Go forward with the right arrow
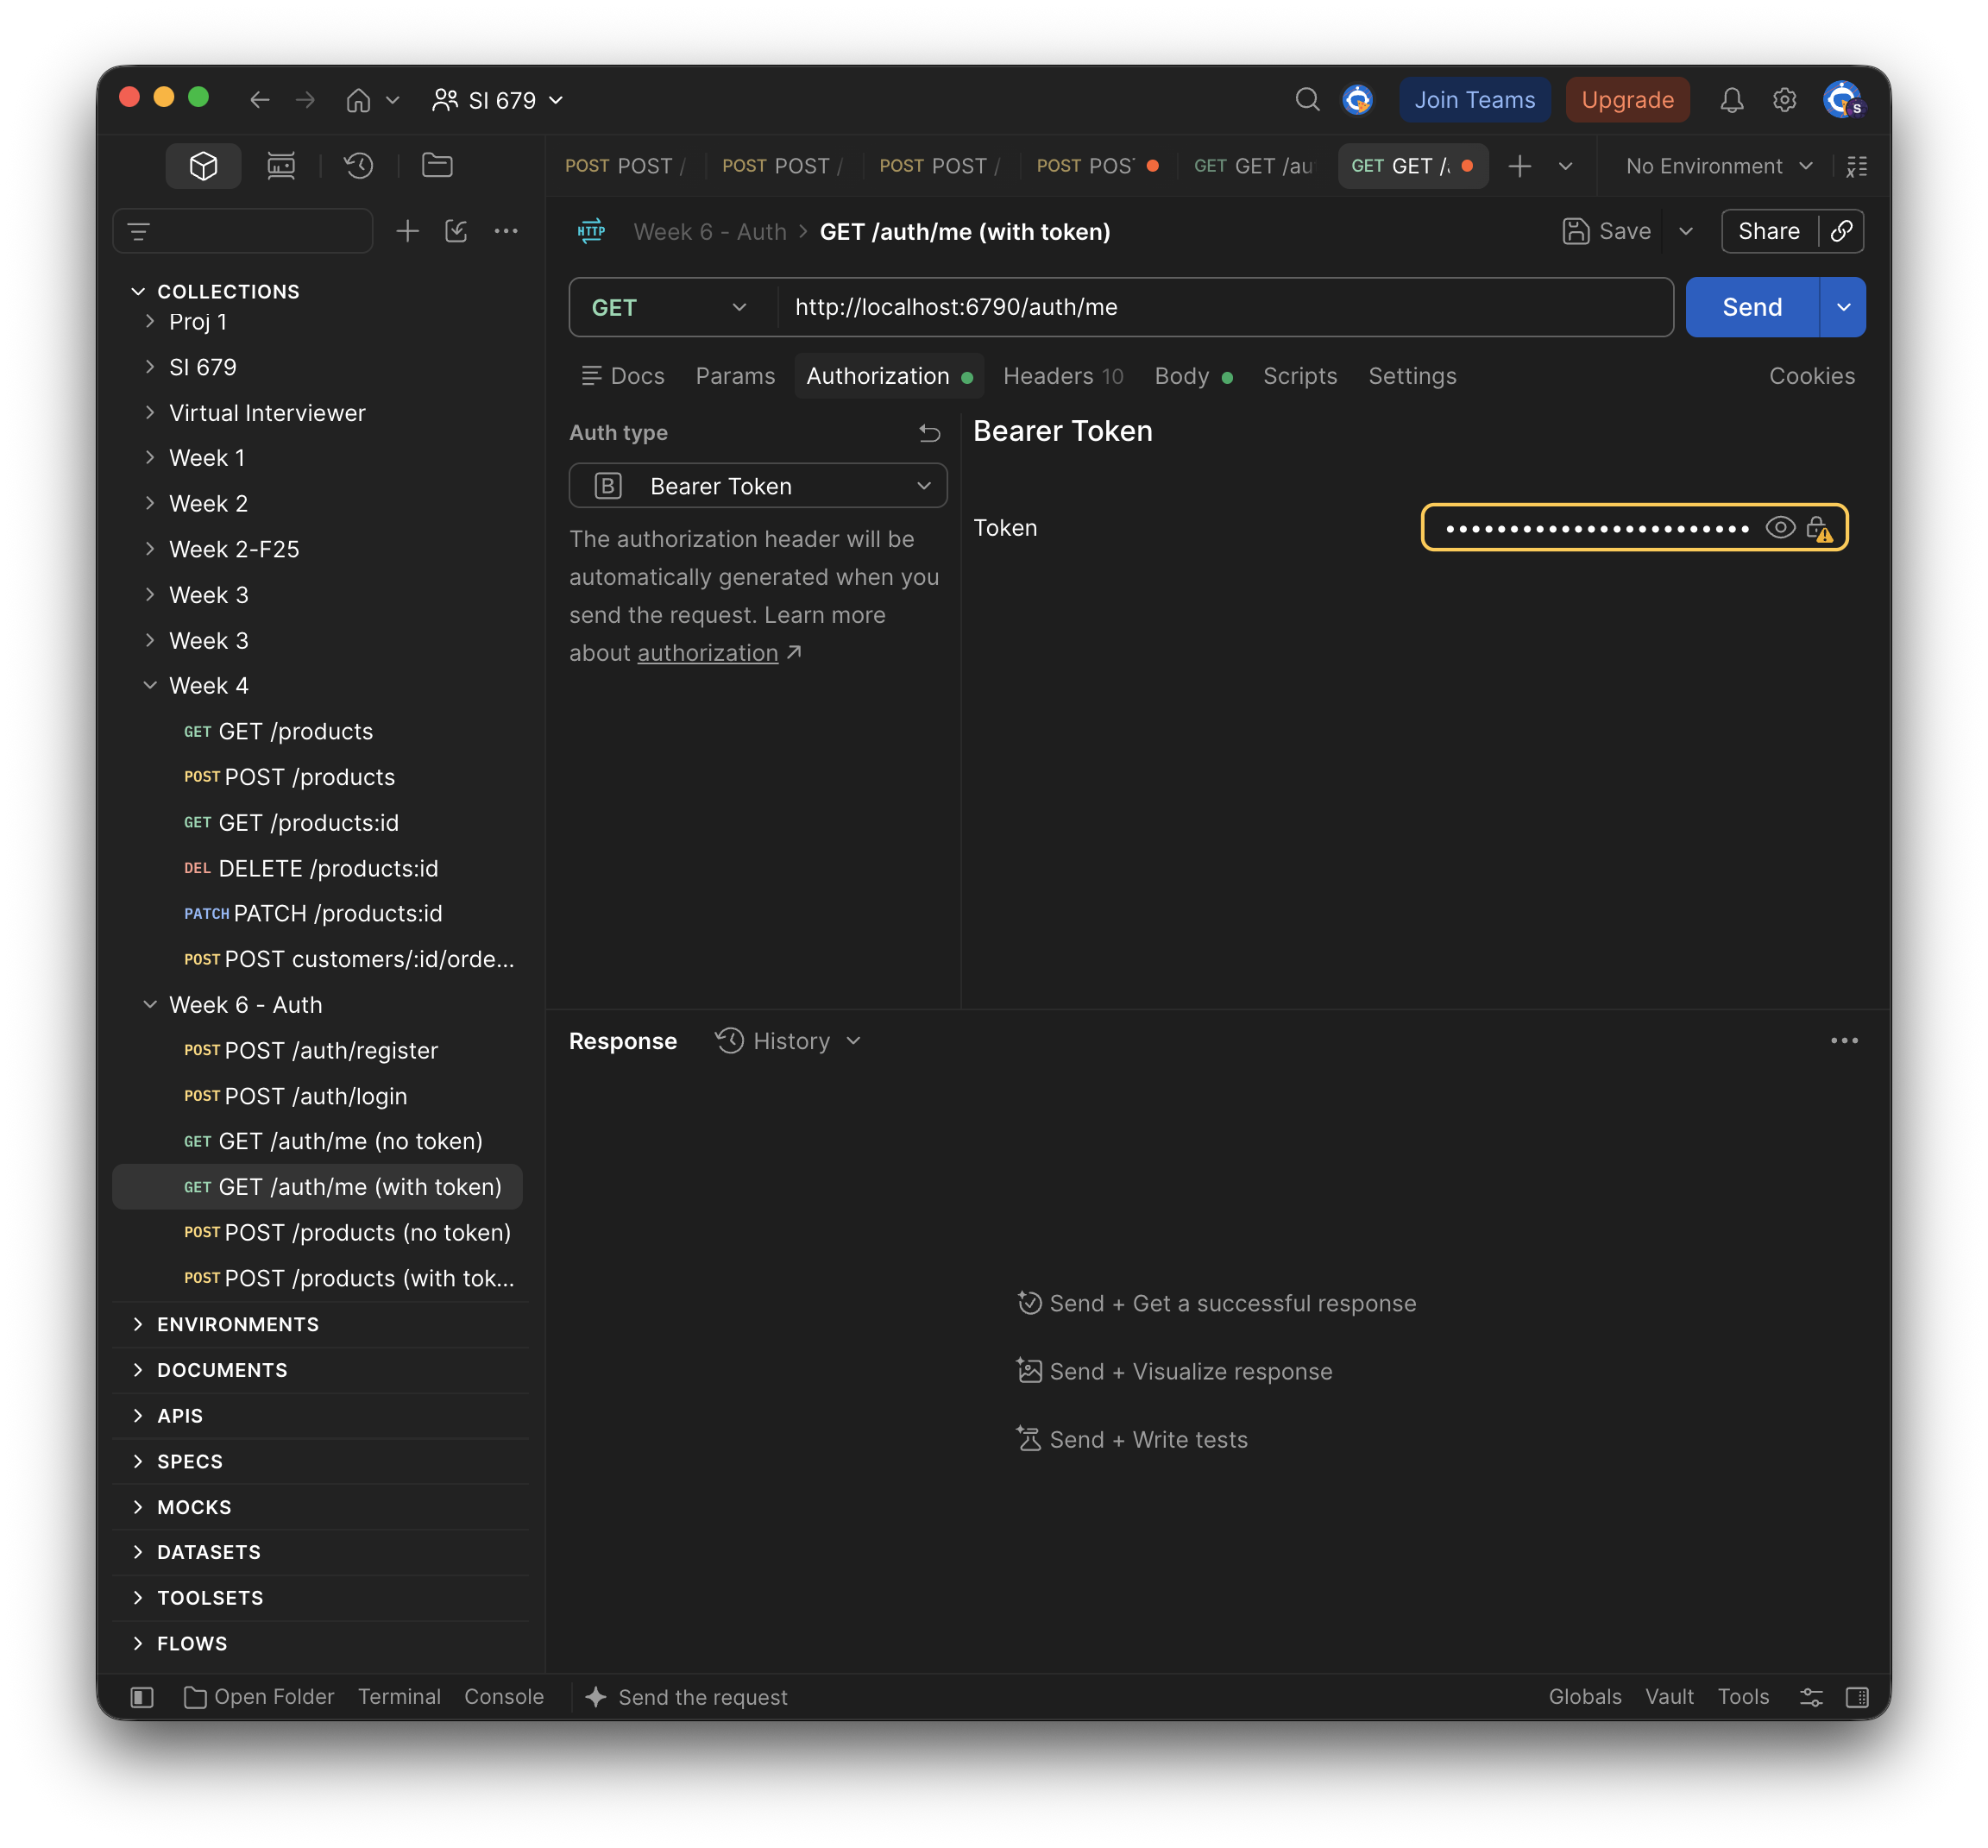This screenshot has width=1988, height=1848. (306, 100)
